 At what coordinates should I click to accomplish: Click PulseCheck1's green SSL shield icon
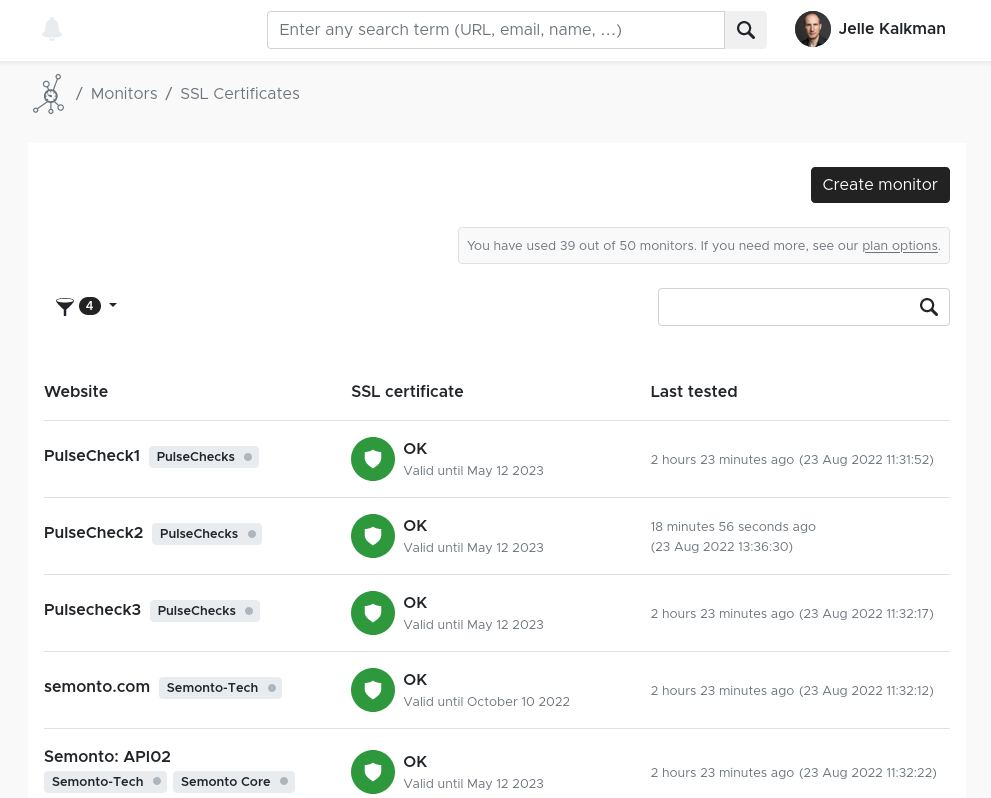click(373, 459)
